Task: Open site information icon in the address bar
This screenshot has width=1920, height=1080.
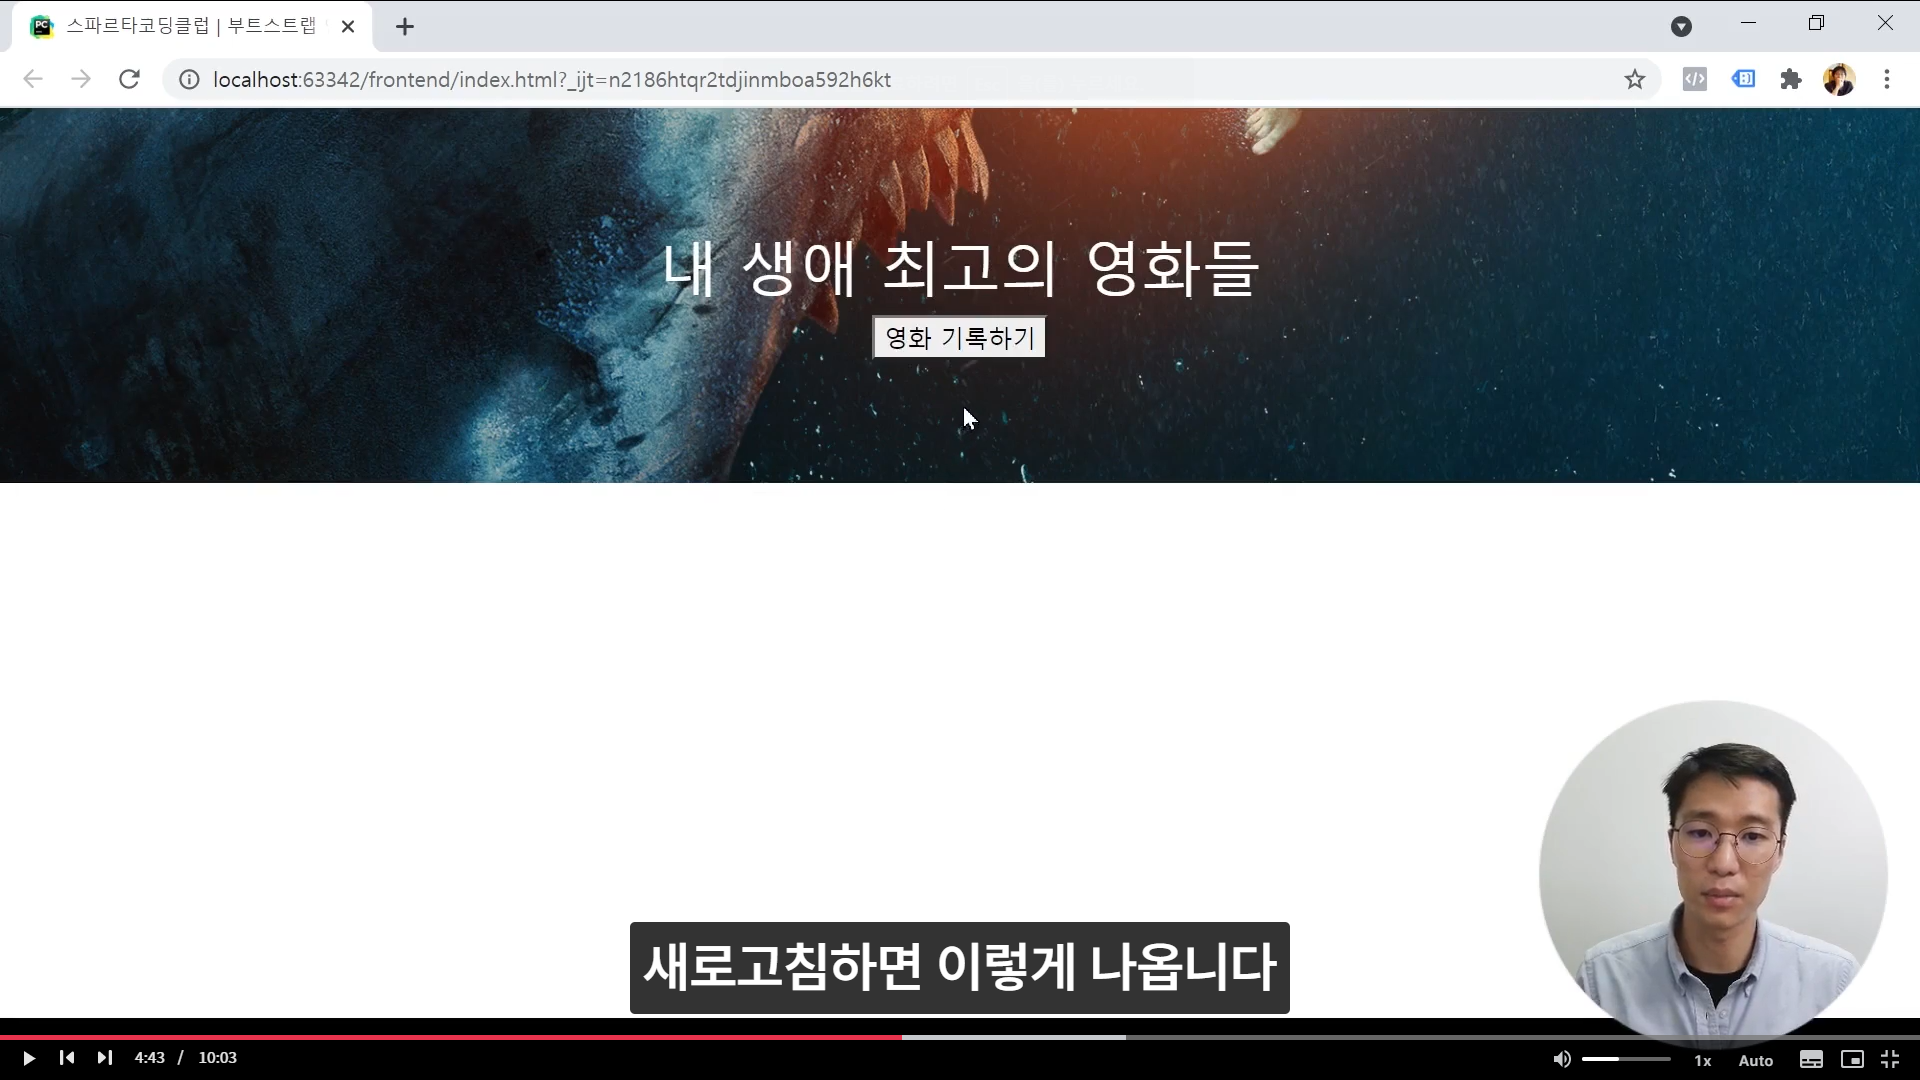Action: 189,79
